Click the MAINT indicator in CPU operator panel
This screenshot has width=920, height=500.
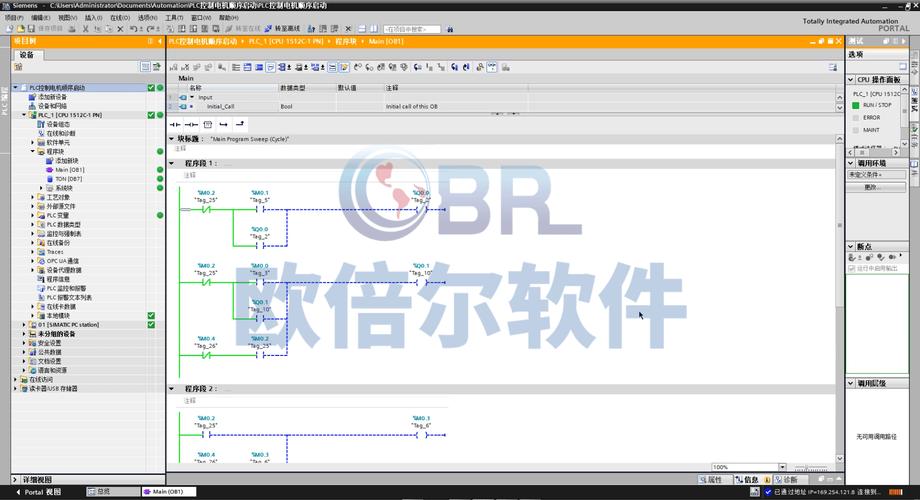click(855, 130)
